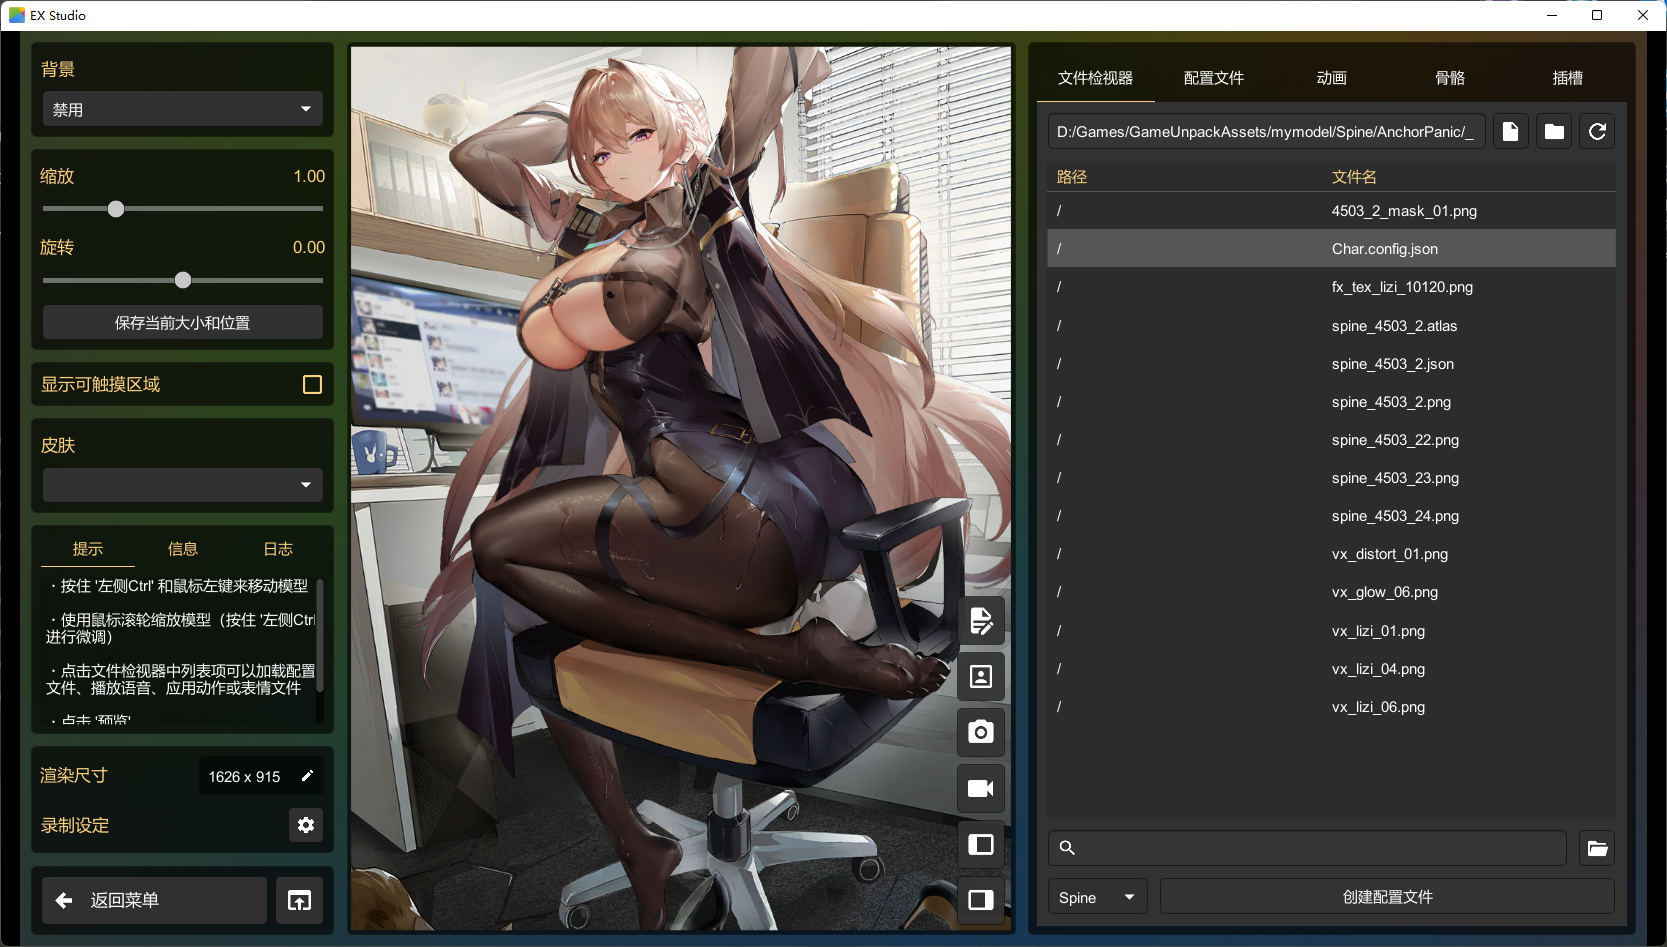
Task: Click the 旋转 slider handle
Action: click(183, 280)
